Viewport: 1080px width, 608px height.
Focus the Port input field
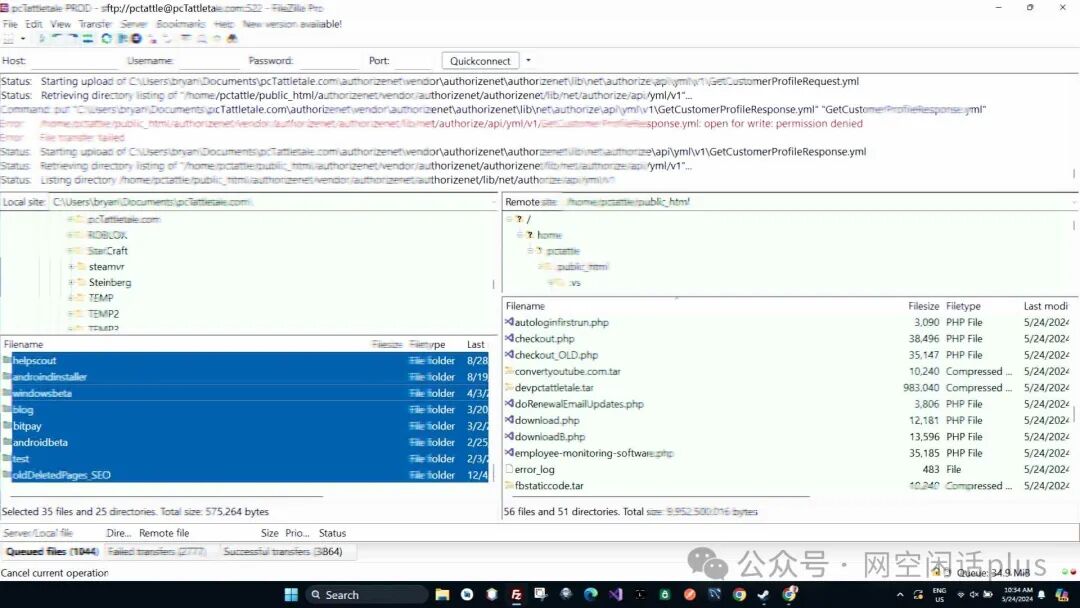[x=412, y=61]
